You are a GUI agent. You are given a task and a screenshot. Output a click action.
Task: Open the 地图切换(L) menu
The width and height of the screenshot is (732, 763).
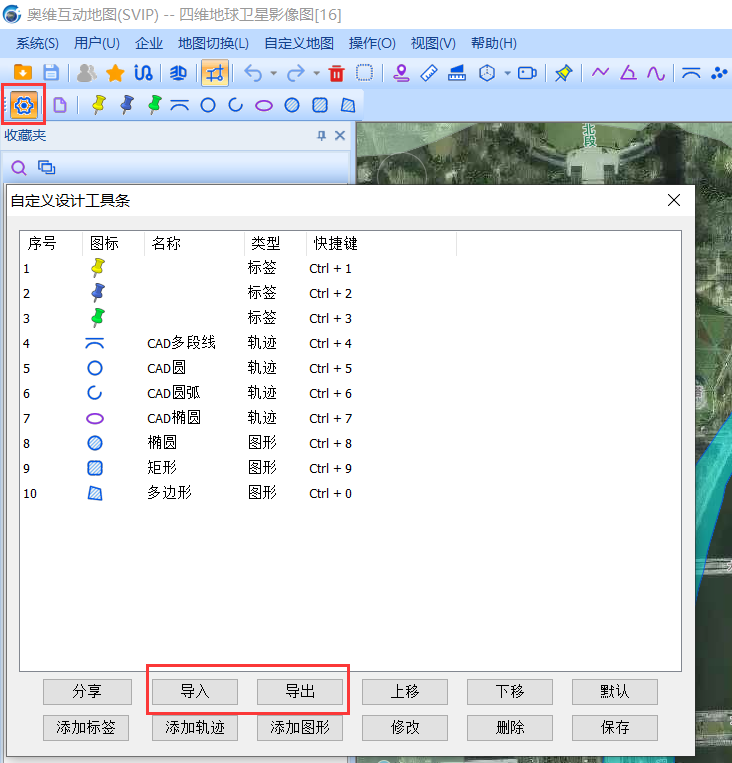pyautogui.click(x=213, y=43)
